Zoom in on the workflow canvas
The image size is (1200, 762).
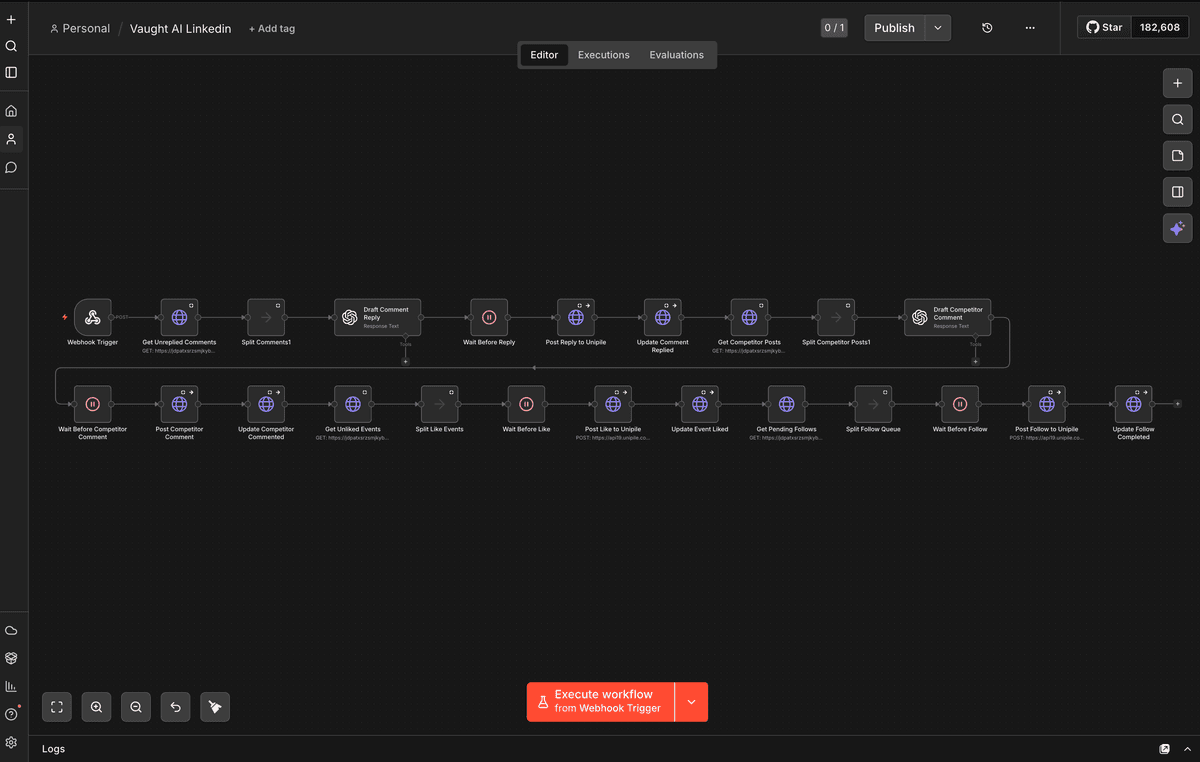[96, 707]
